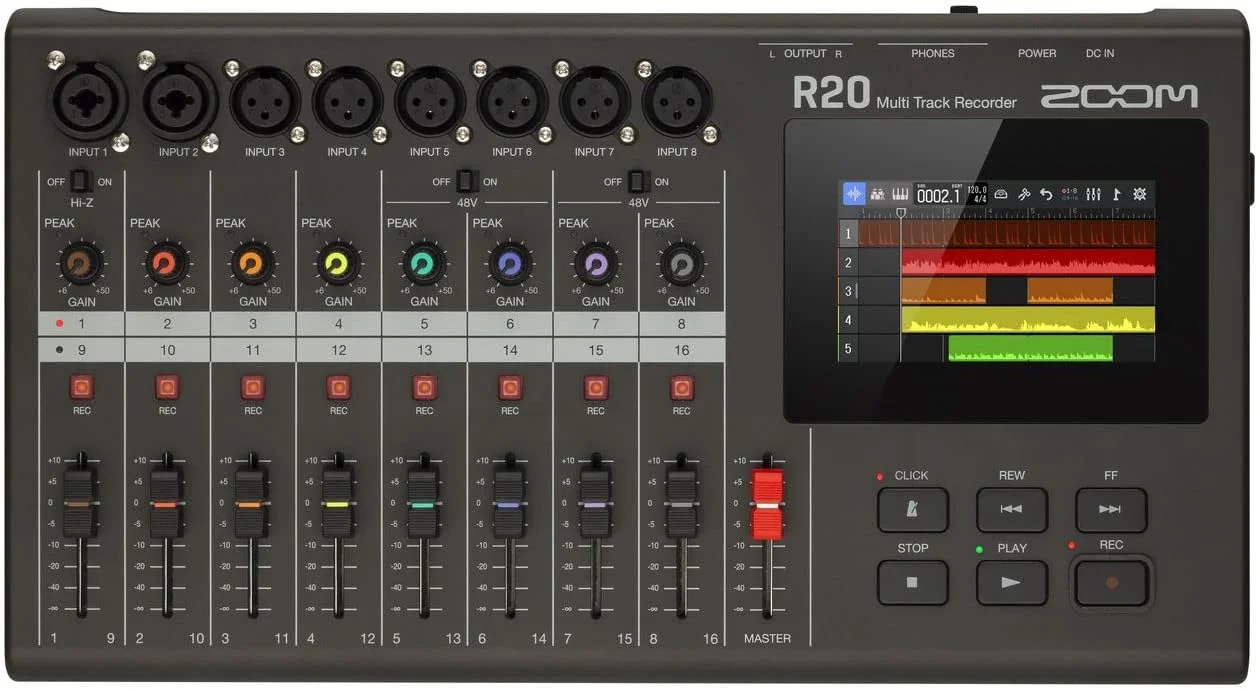Open the drum kit rhythm icon
The image size is (1257, 689).
tap(877, 194)
